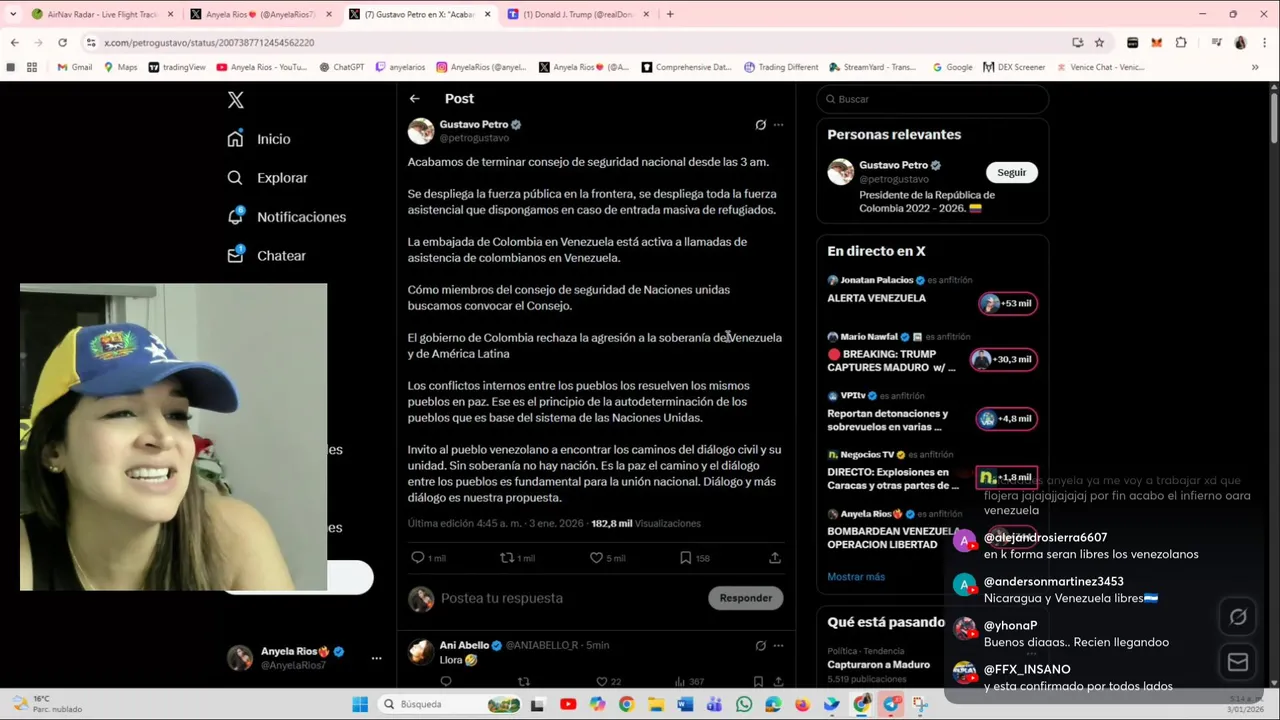This screenshot has height=720, width=1280.
Task: Switch to AirNav Radar browser tab
Action: point(102,14)
